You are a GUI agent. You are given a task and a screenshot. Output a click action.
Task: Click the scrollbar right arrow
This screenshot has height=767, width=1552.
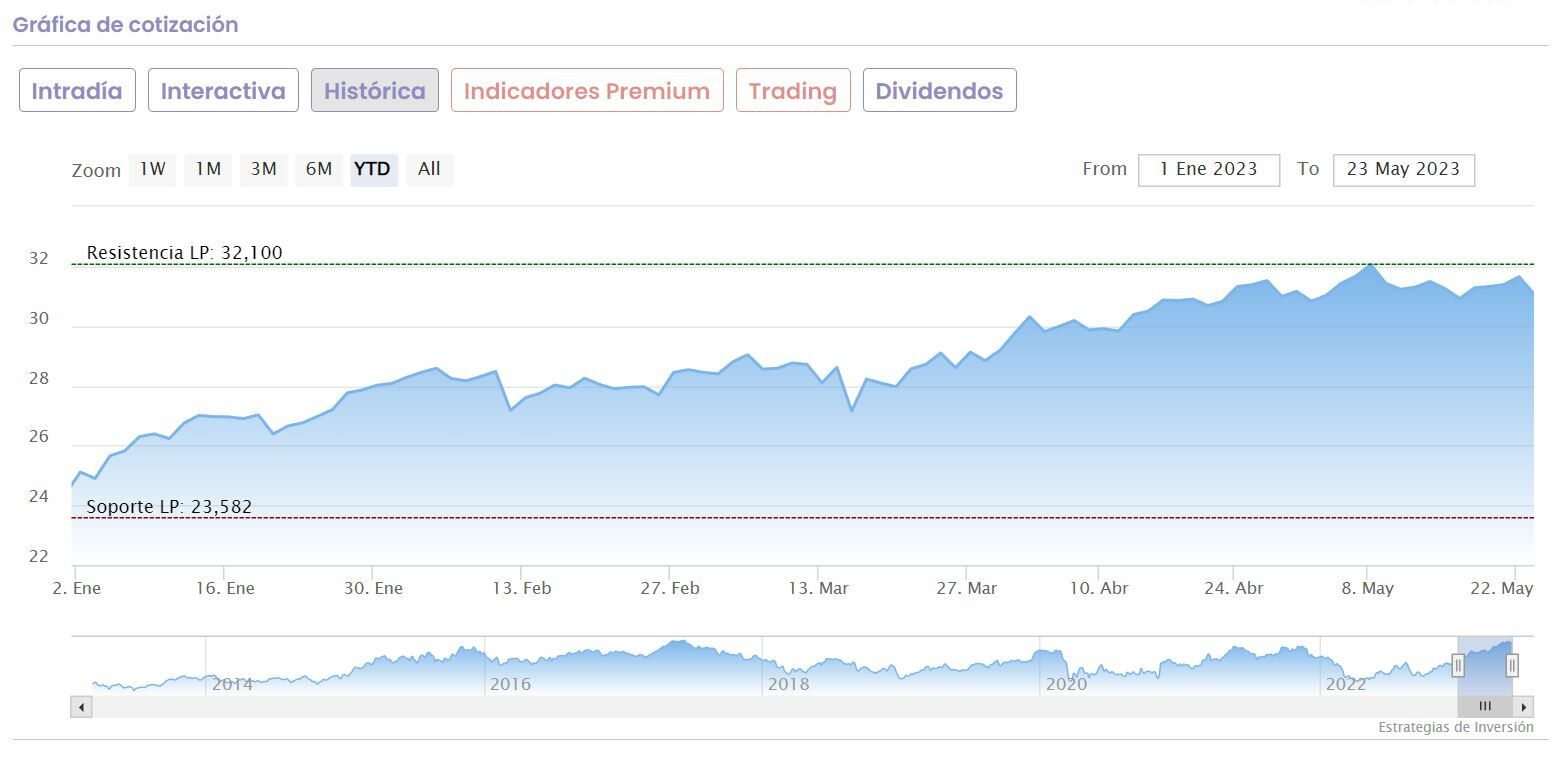(1524, 707)
